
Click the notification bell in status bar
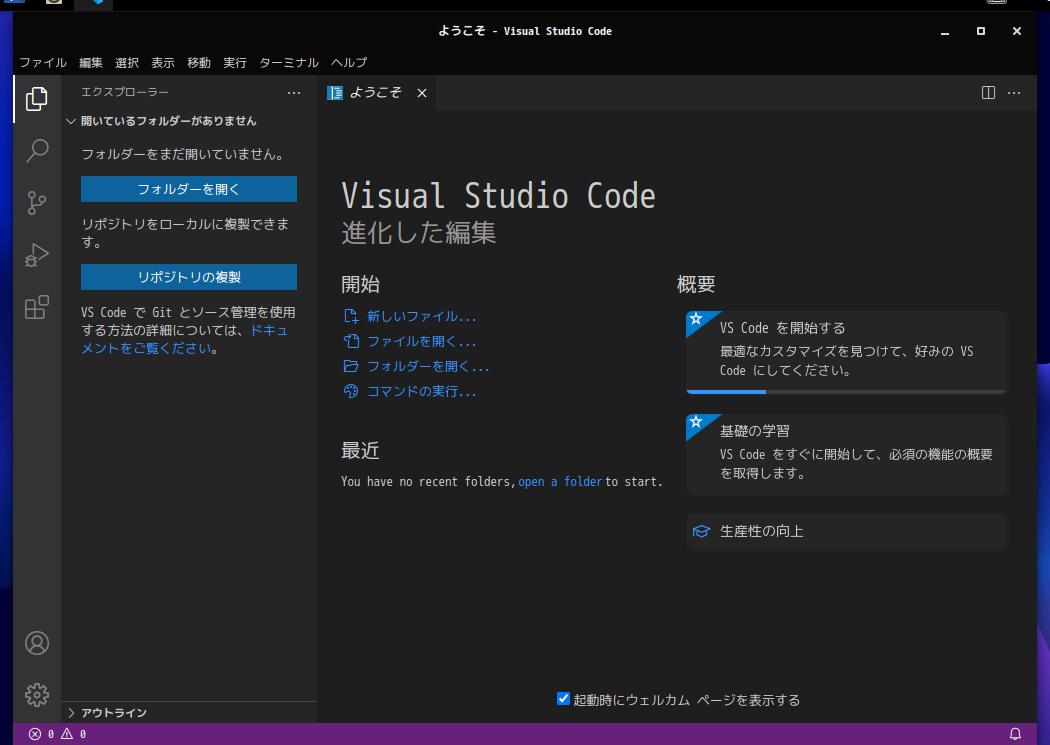(1015, 734)
